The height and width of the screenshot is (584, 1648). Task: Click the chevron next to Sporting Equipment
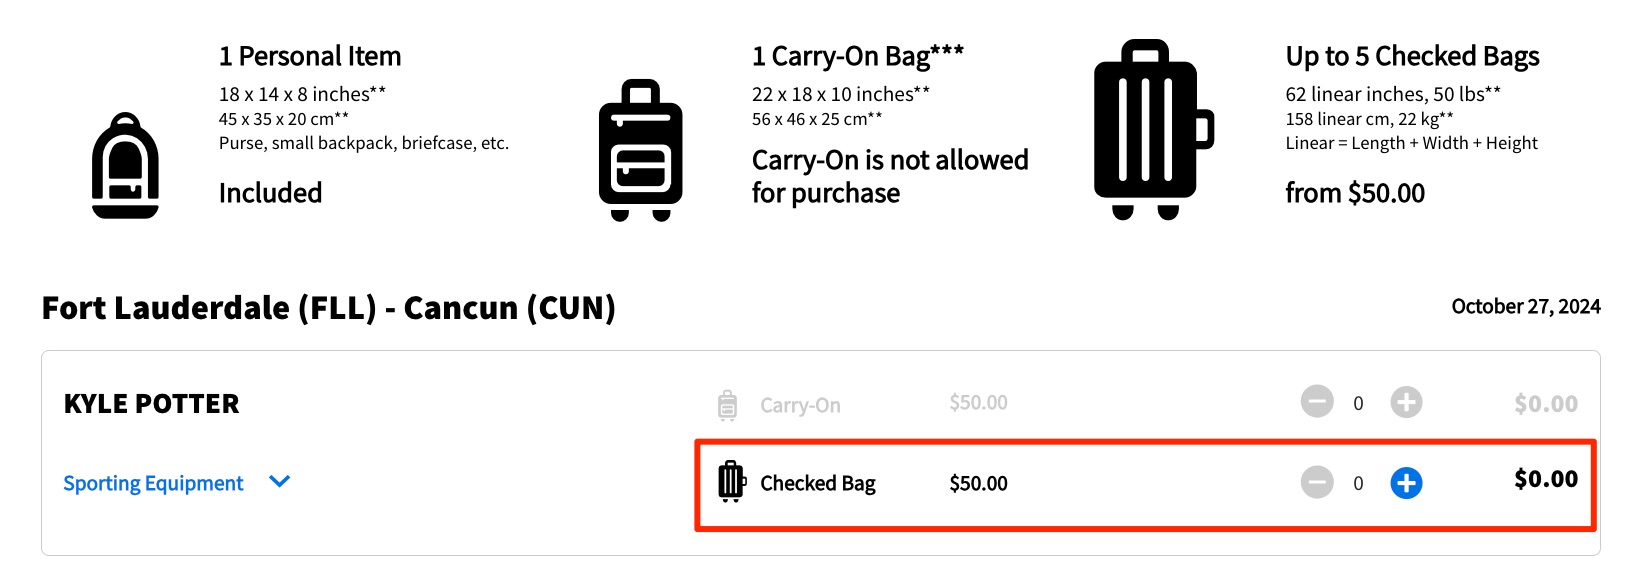point(279,482)
